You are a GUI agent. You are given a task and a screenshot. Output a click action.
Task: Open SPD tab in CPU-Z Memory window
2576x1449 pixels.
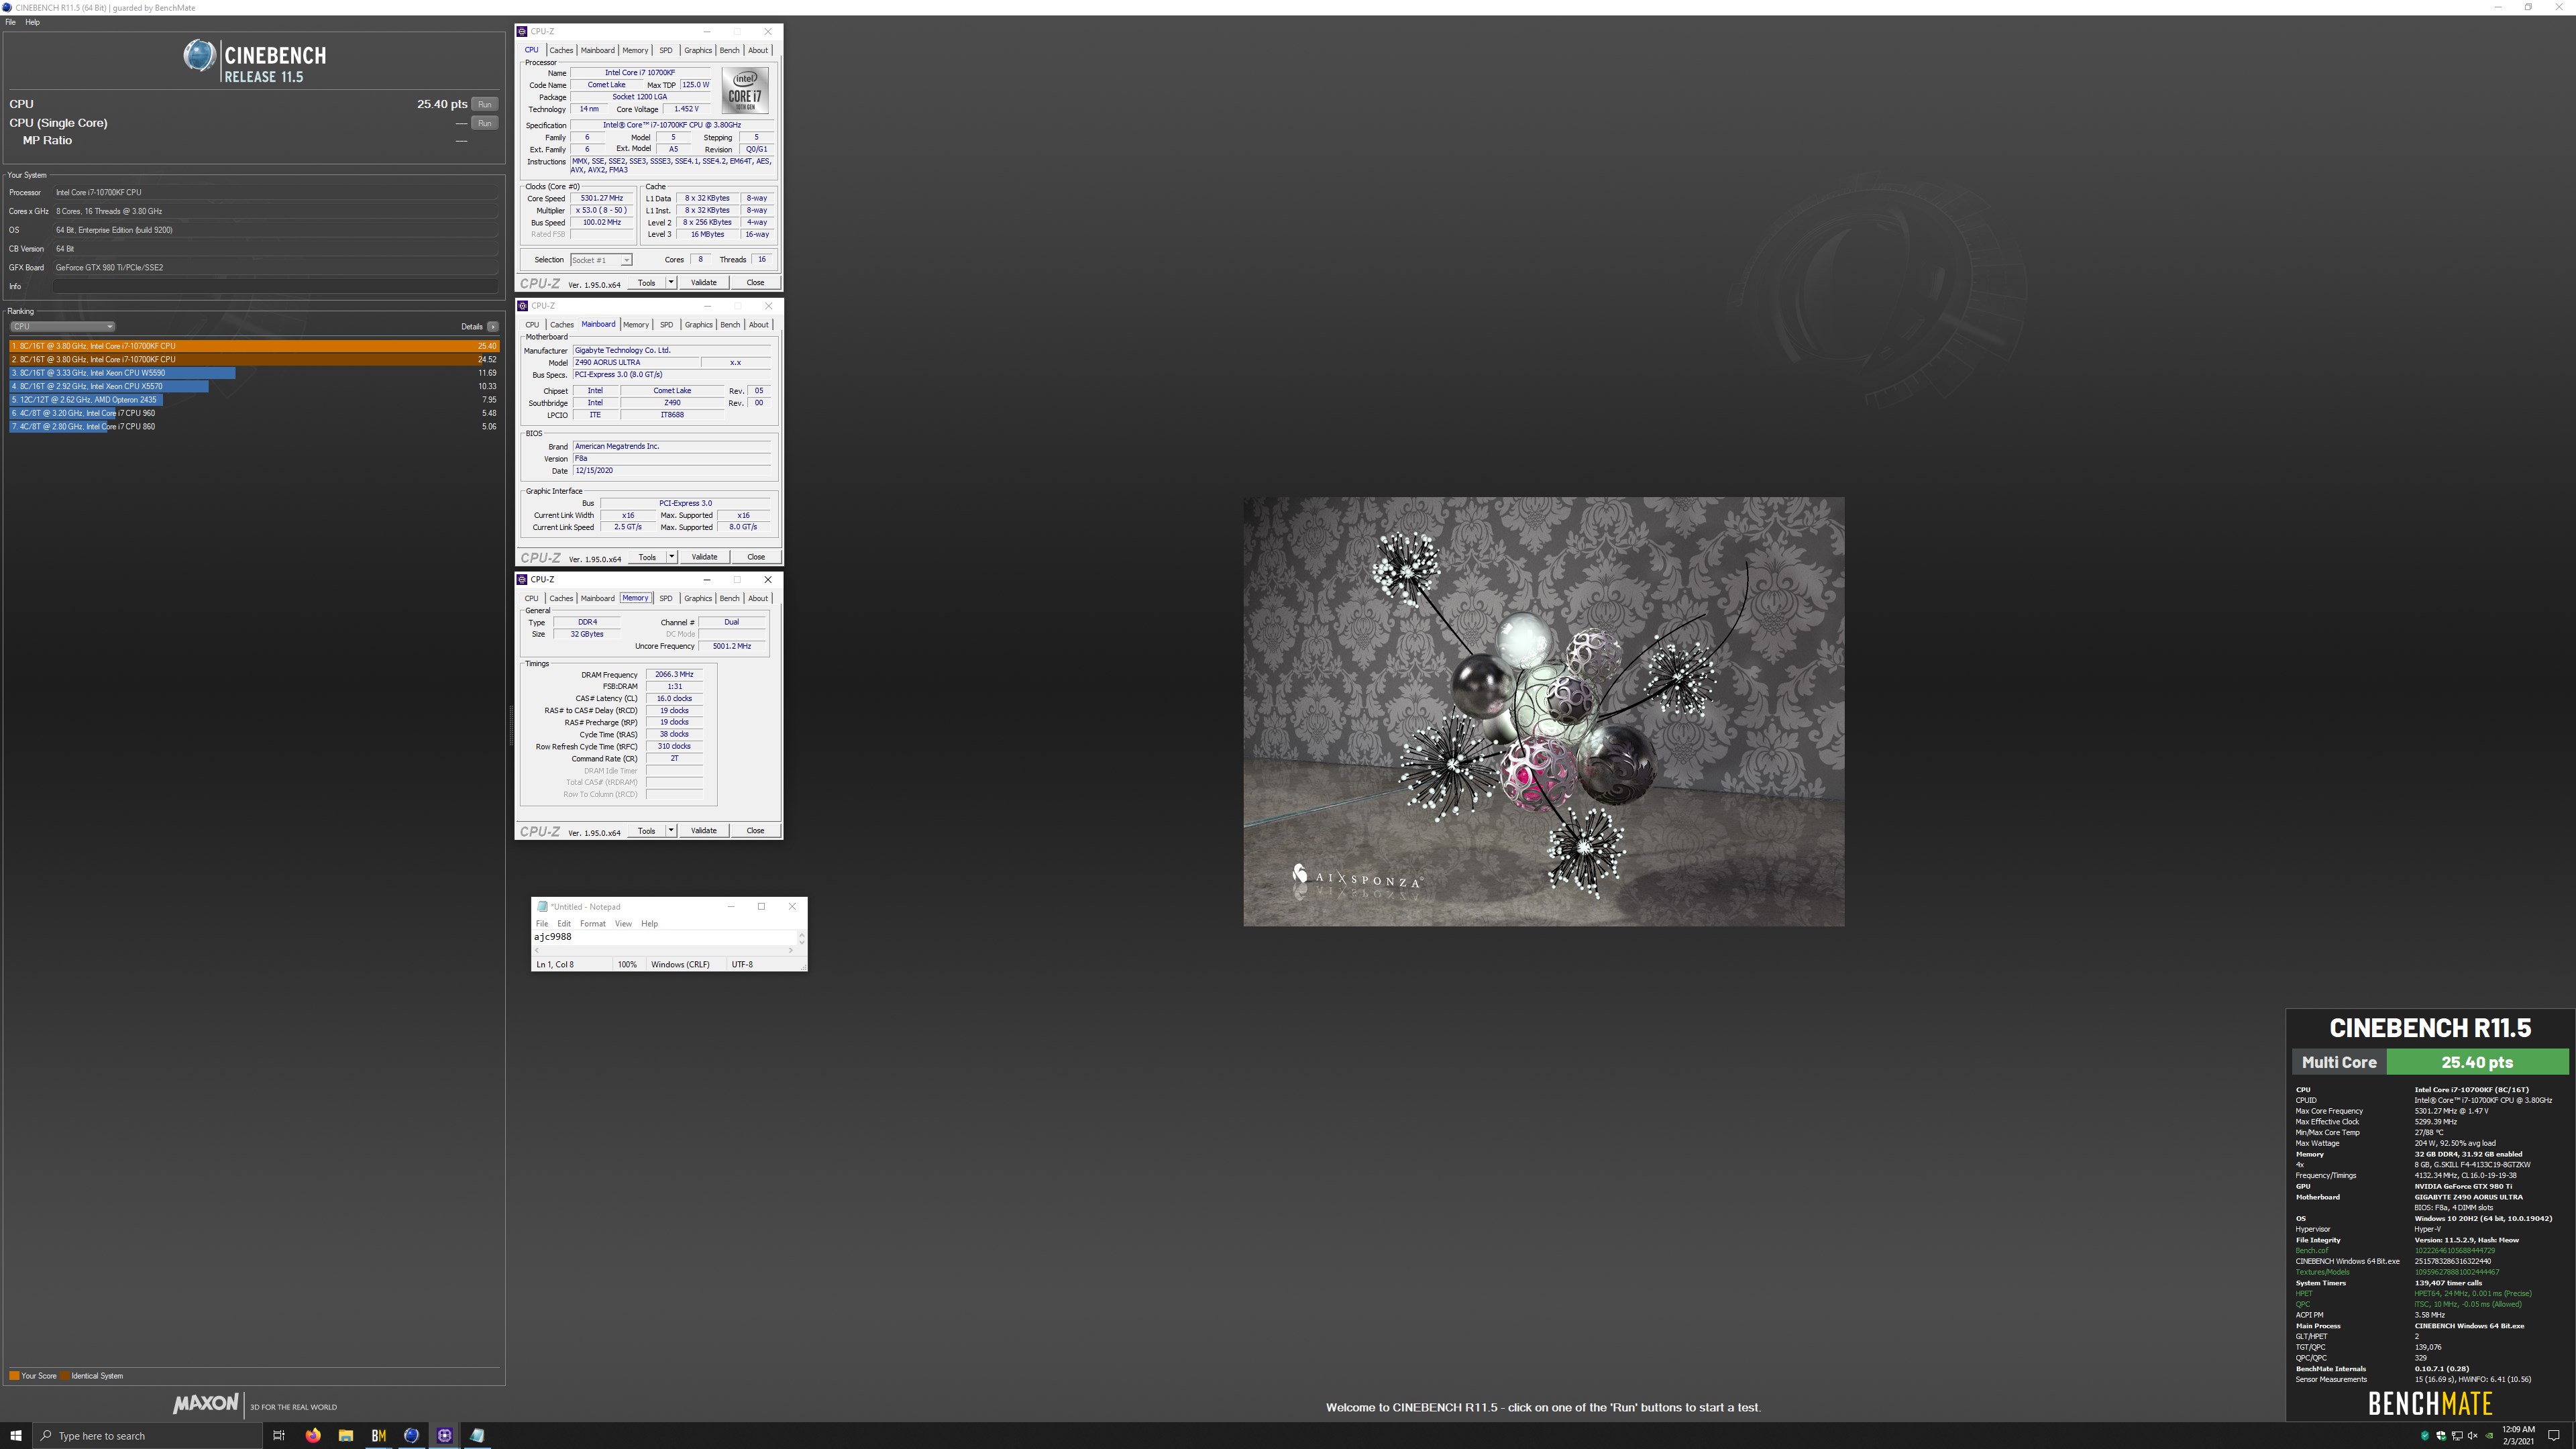[x=666, y=598]
